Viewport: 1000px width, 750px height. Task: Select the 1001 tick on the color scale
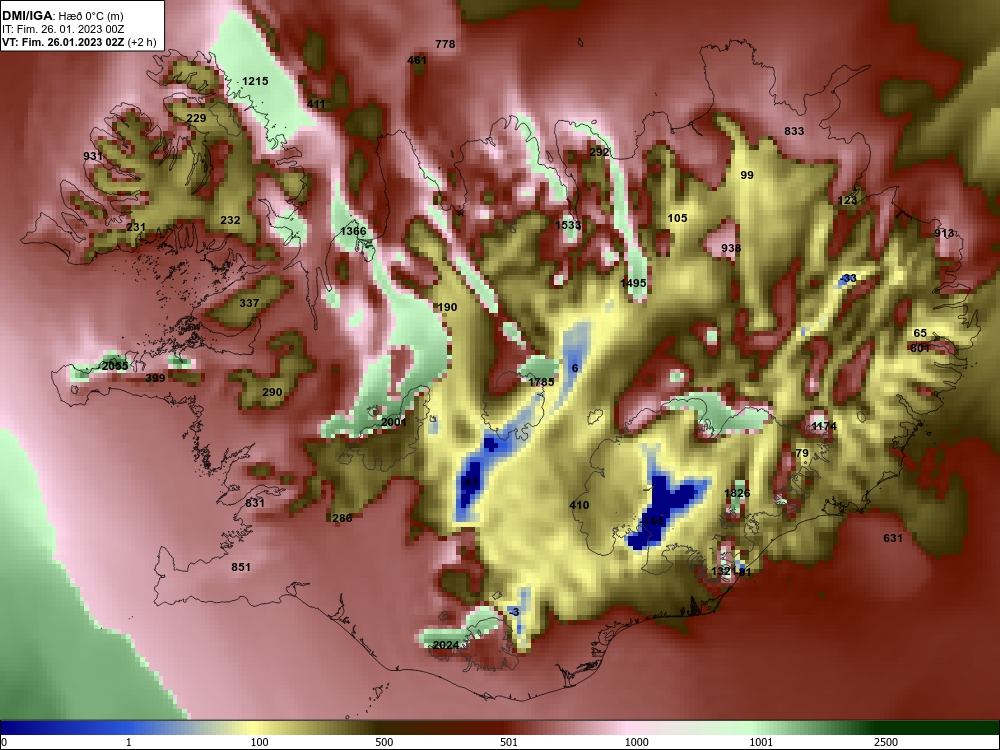[x=761, y=742]
